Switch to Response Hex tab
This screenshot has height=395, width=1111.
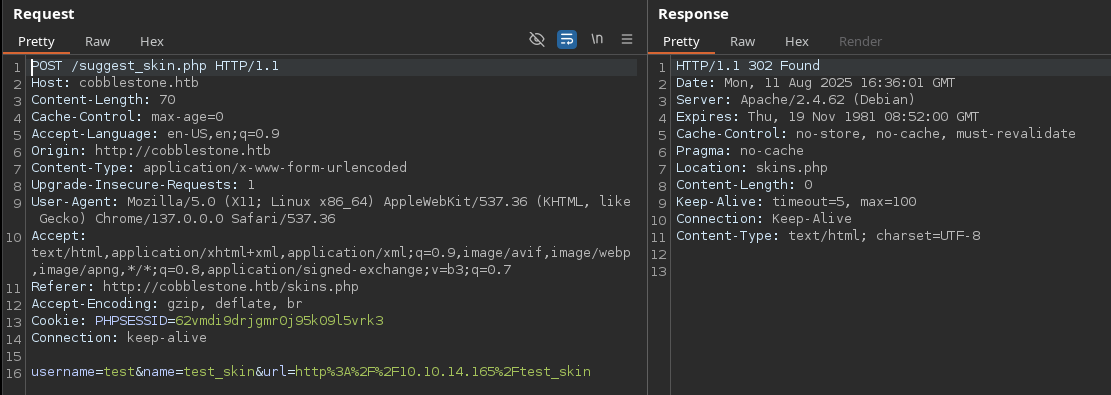(x=796, y=42)
